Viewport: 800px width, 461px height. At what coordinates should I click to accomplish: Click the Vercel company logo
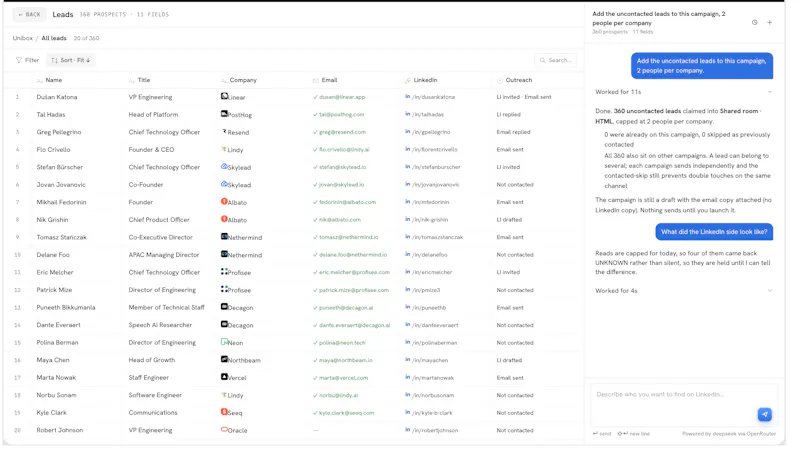pos(224,377)
